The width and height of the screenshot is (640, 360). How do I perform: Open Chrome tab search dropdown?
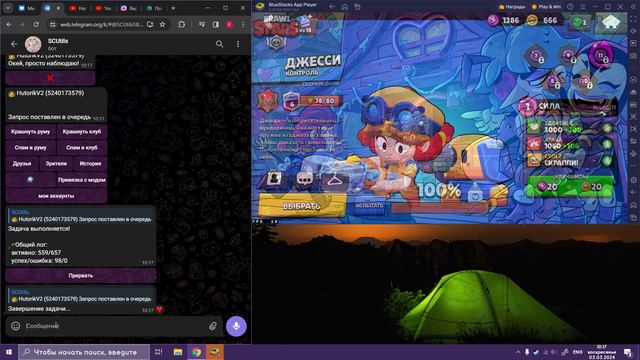click(8, 8)
